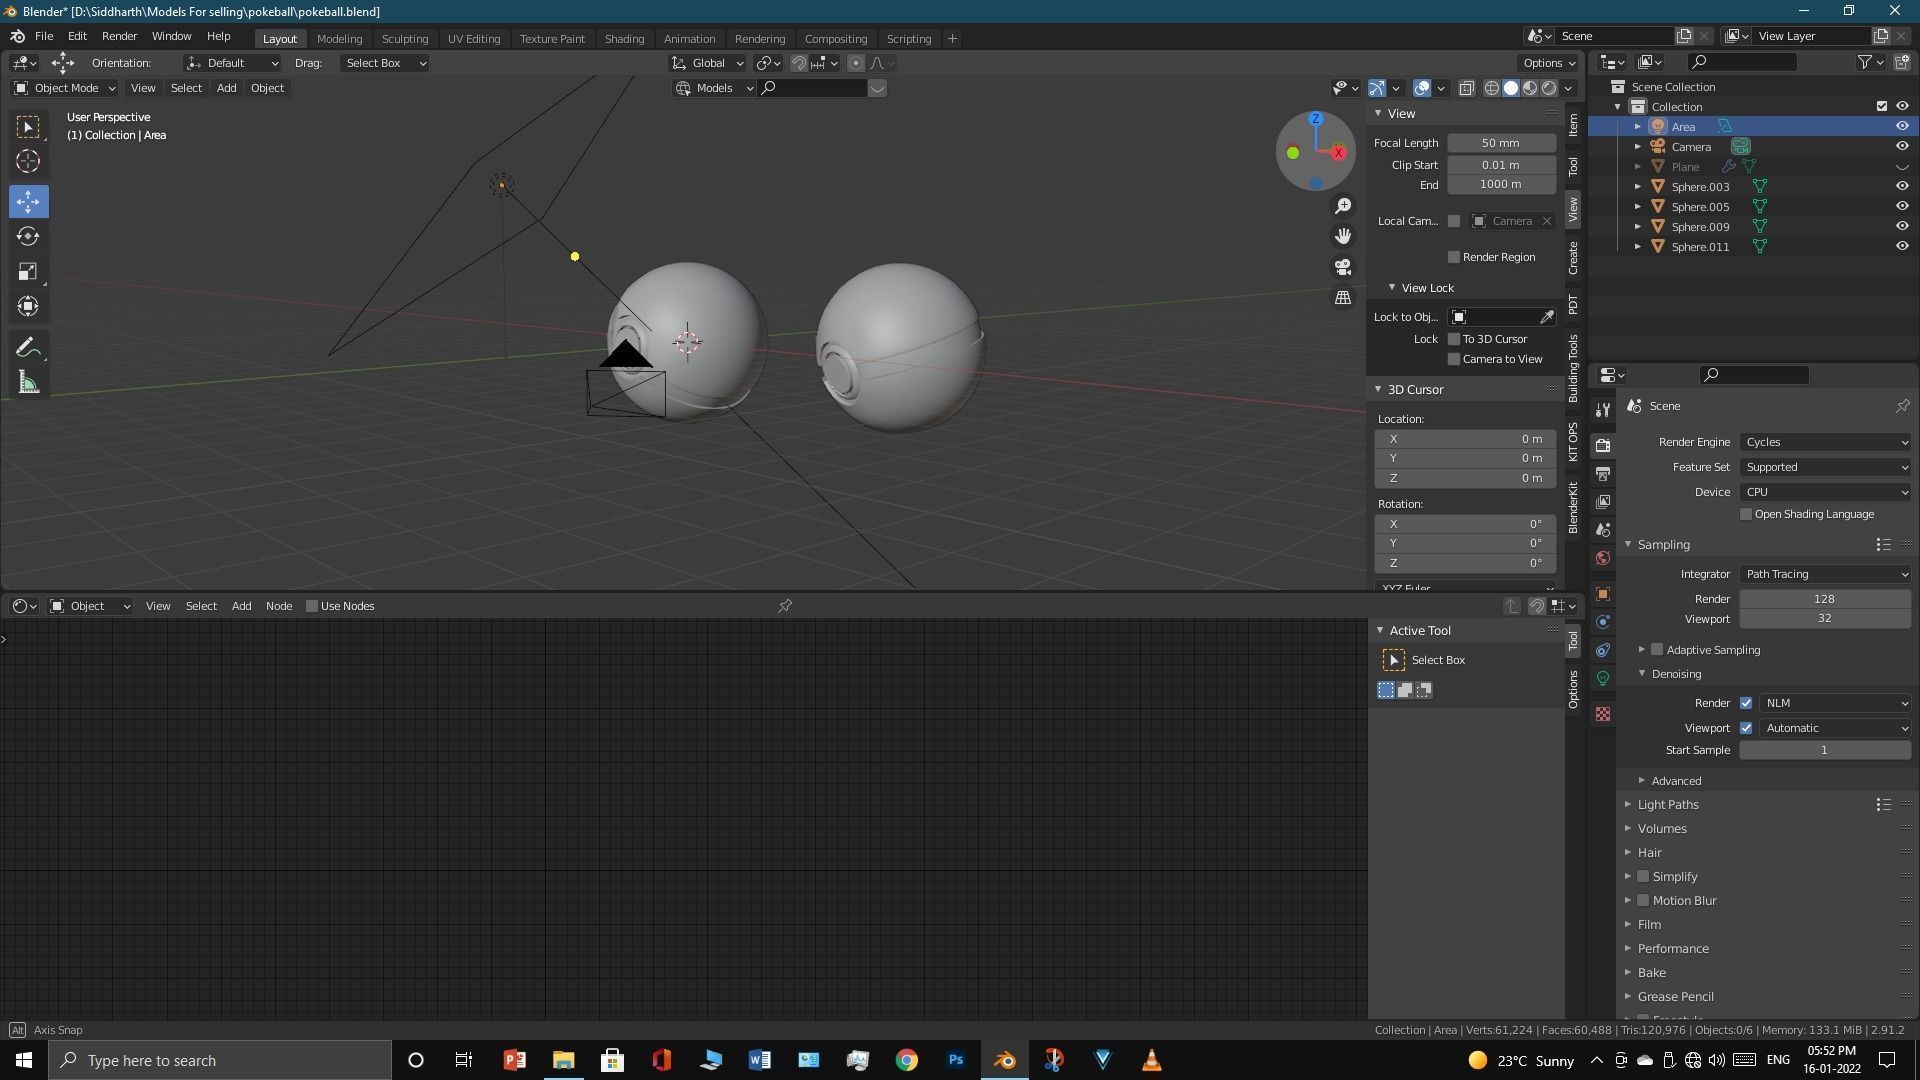This screenshot has width=1920, height=1080.
Task: Enable Camera to View checkbox
Action: pyautogui.click(x=1454, y=359)
